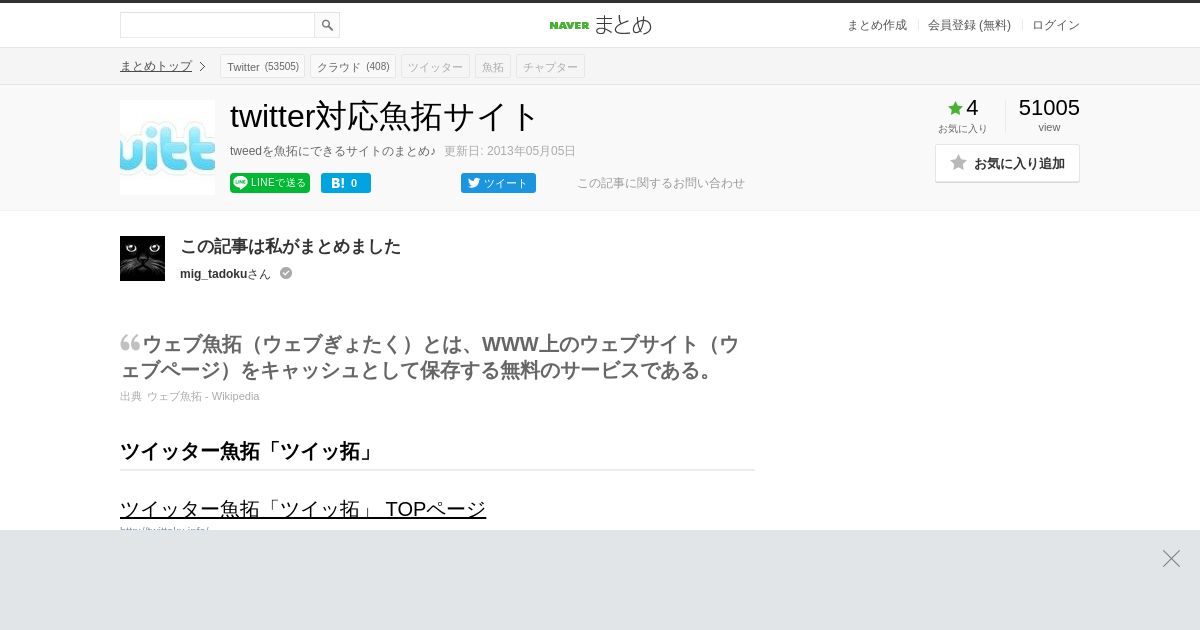Image resolution: width=1200 pixels, height=630 pixels.
Task: Click the search text input field
Action: 217,25
